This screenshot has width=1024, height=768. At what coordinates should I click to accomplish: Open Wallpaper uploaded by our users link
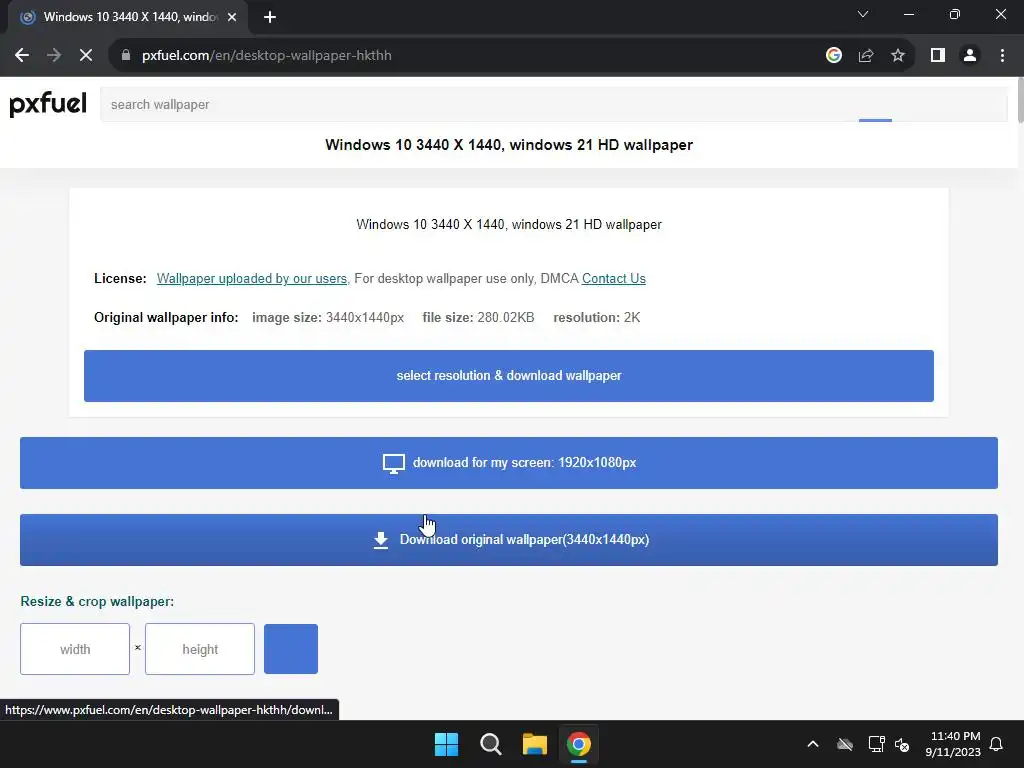click(251, 278)
